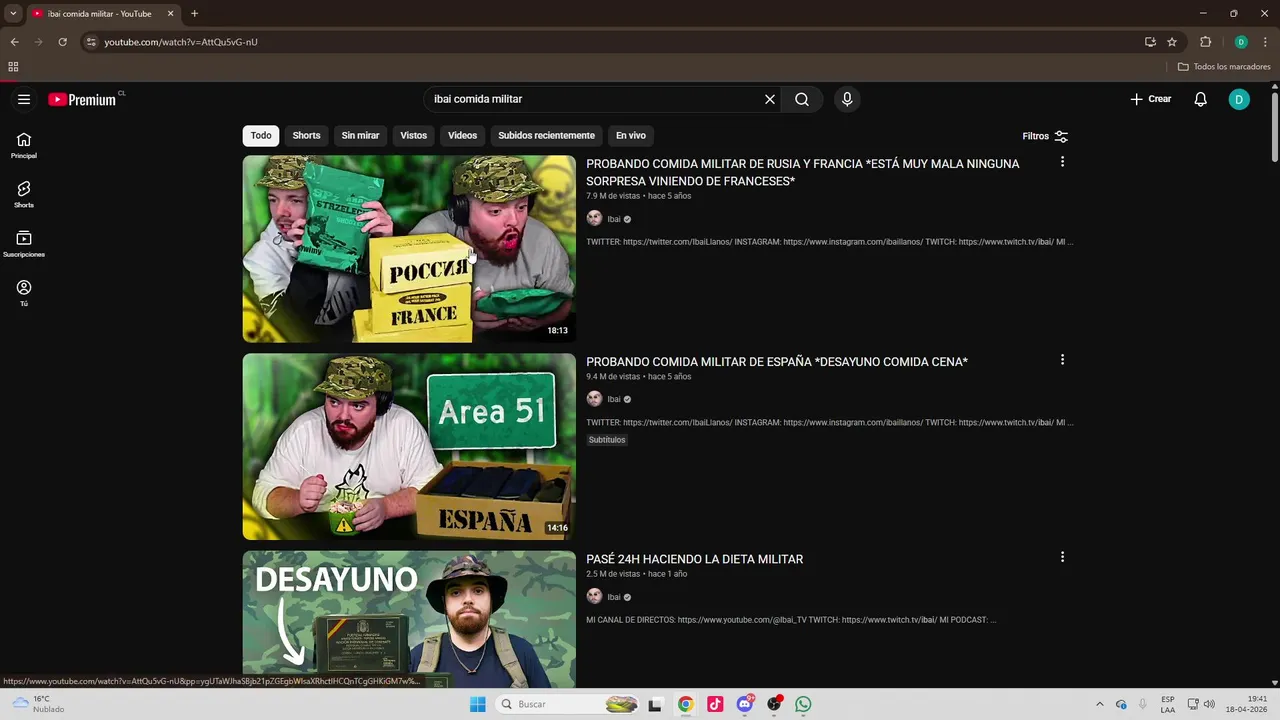Image resolution: width=1280 pixels, height=720 pixels.
Task: Click the magnifier search button
Action: [802, 99]
